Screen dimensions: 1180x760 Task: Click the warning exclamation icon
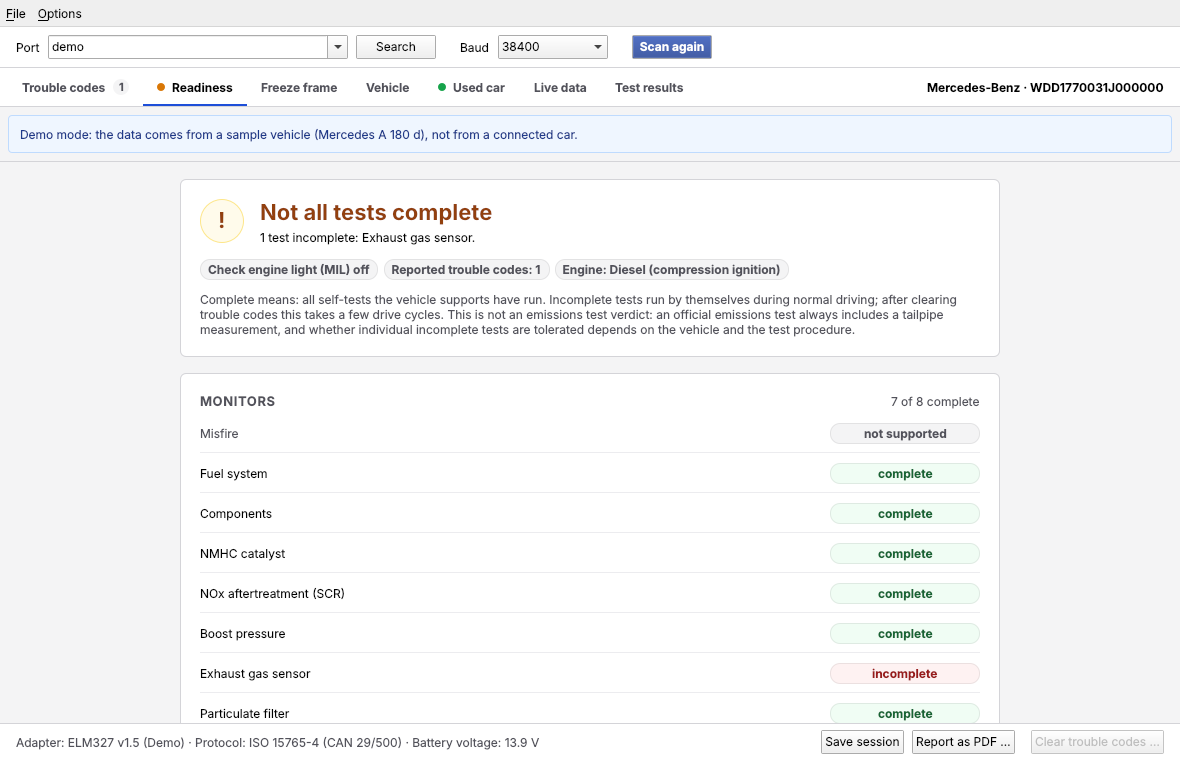coord(221,220)
